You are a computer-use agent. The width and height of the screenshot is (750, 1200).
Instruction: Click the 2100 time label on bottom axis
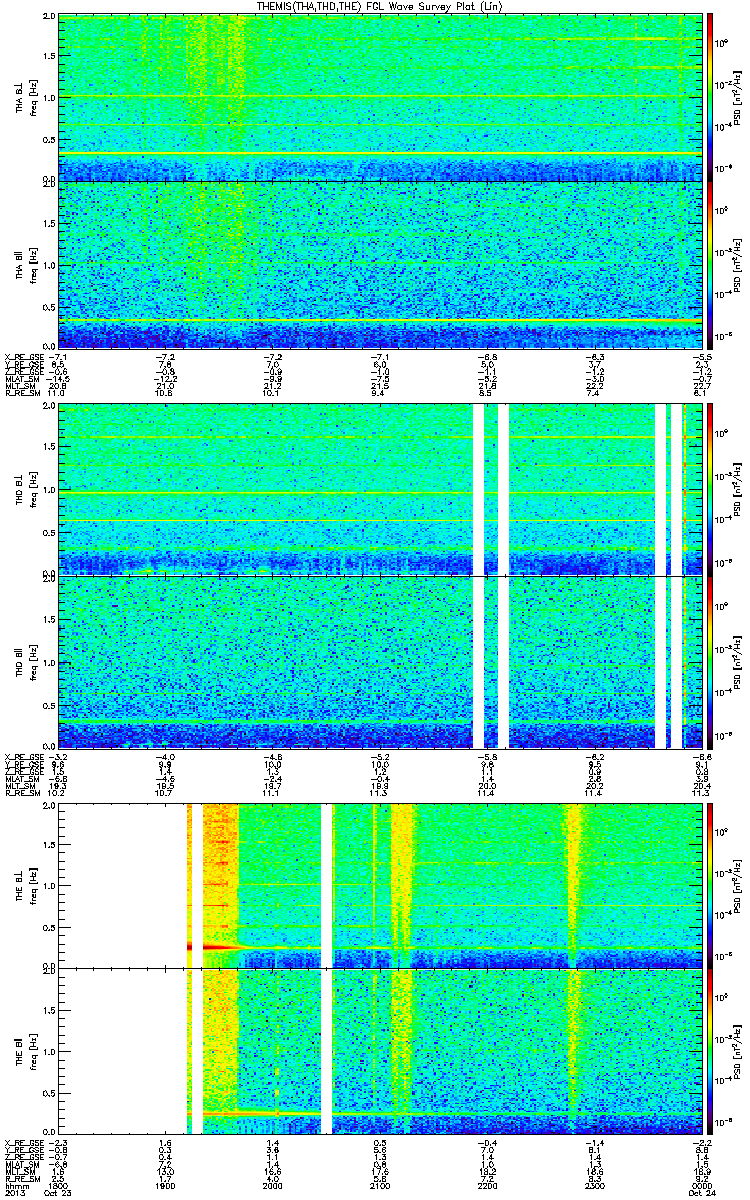(380, 1186)
